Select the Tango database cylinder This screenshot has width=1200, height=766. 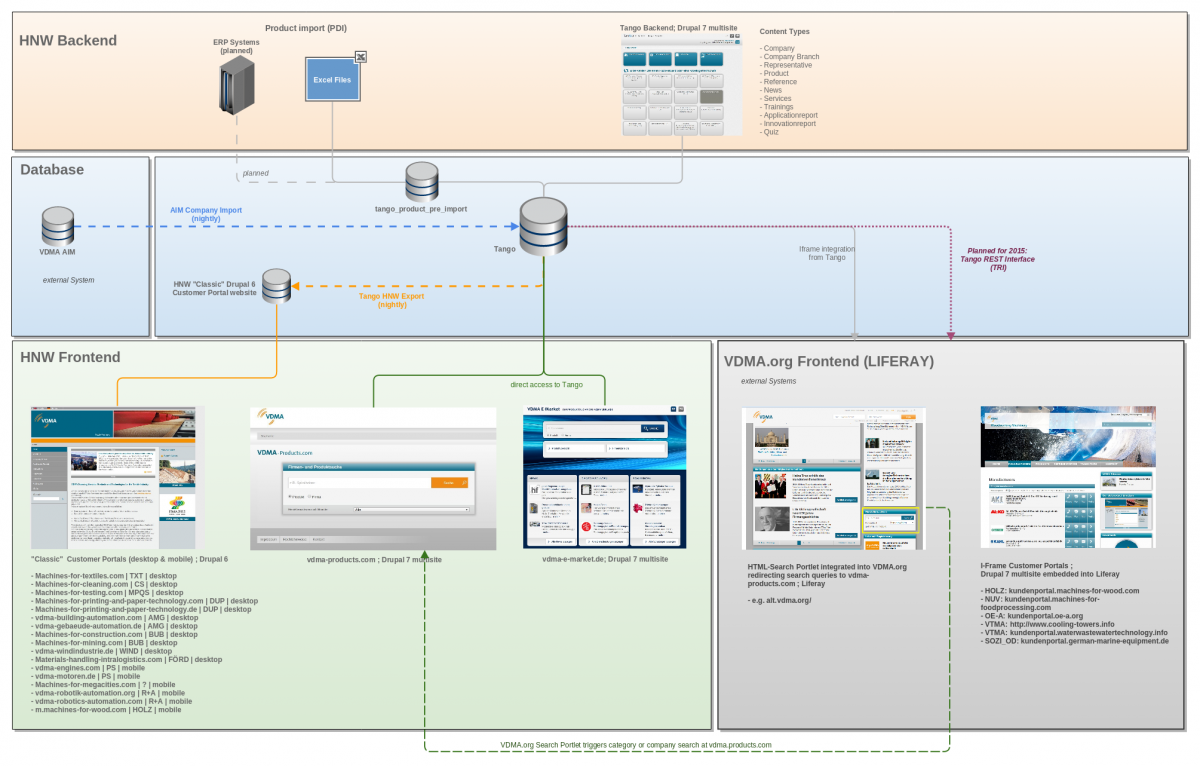544,226
